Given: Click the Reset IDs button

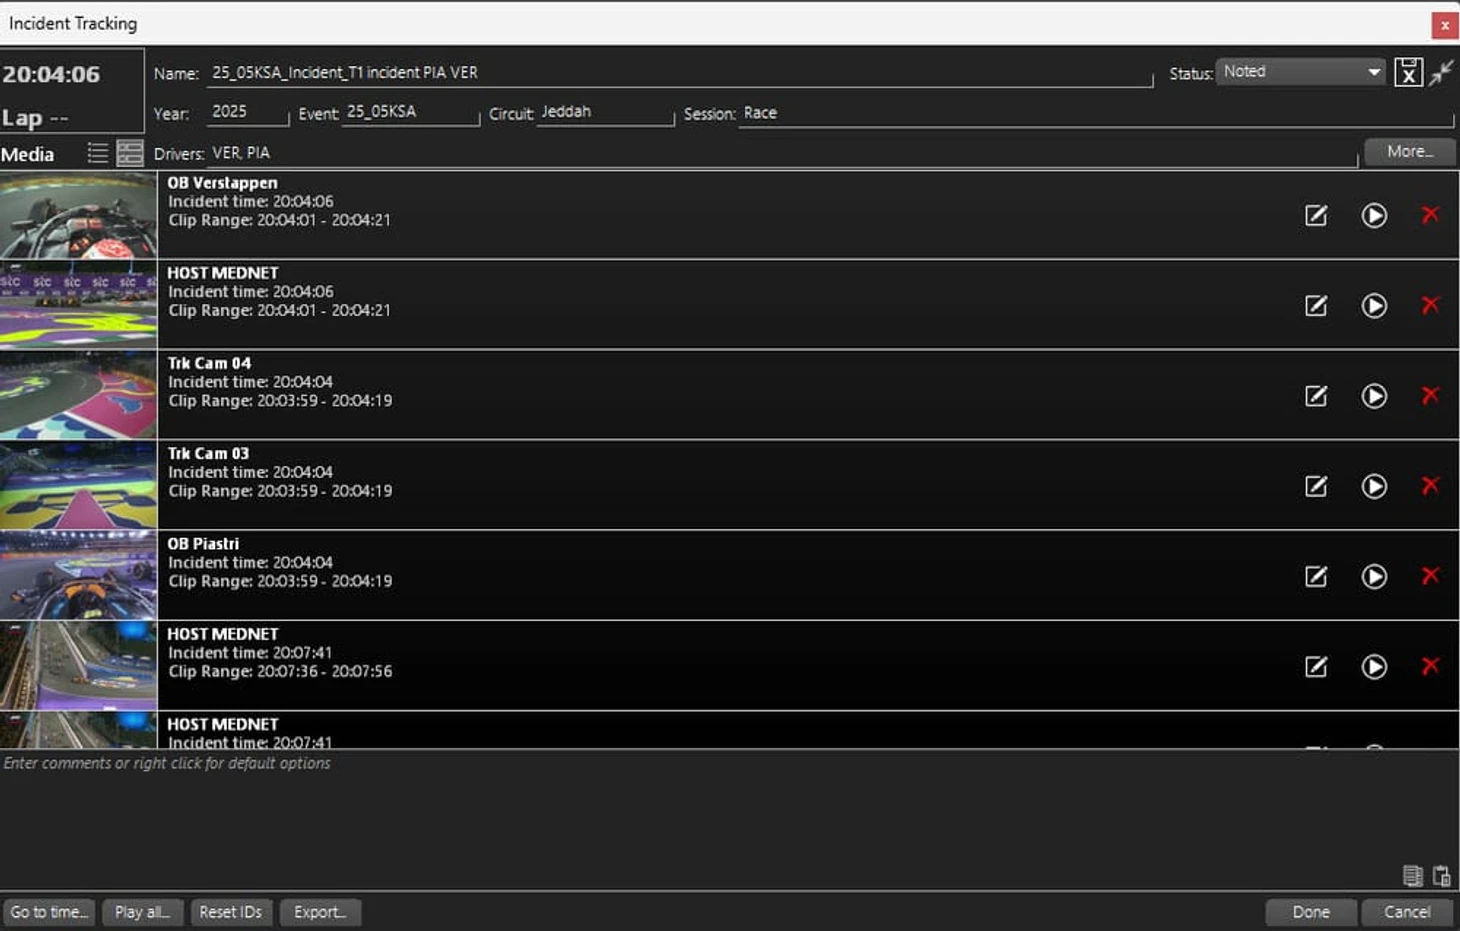Looking at the screenshot, I should coord(230,912).
